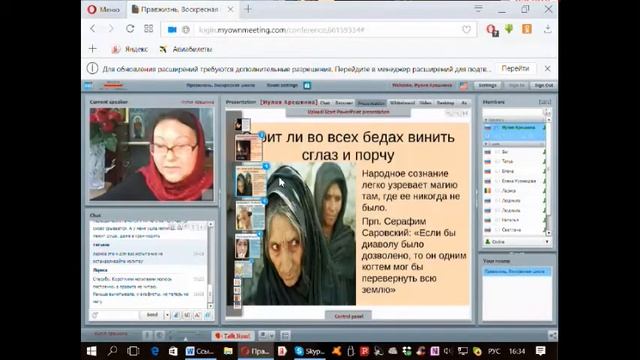Open the Online status dropdown
This screenshot has width=640, height=360.
tap(517, 242)
